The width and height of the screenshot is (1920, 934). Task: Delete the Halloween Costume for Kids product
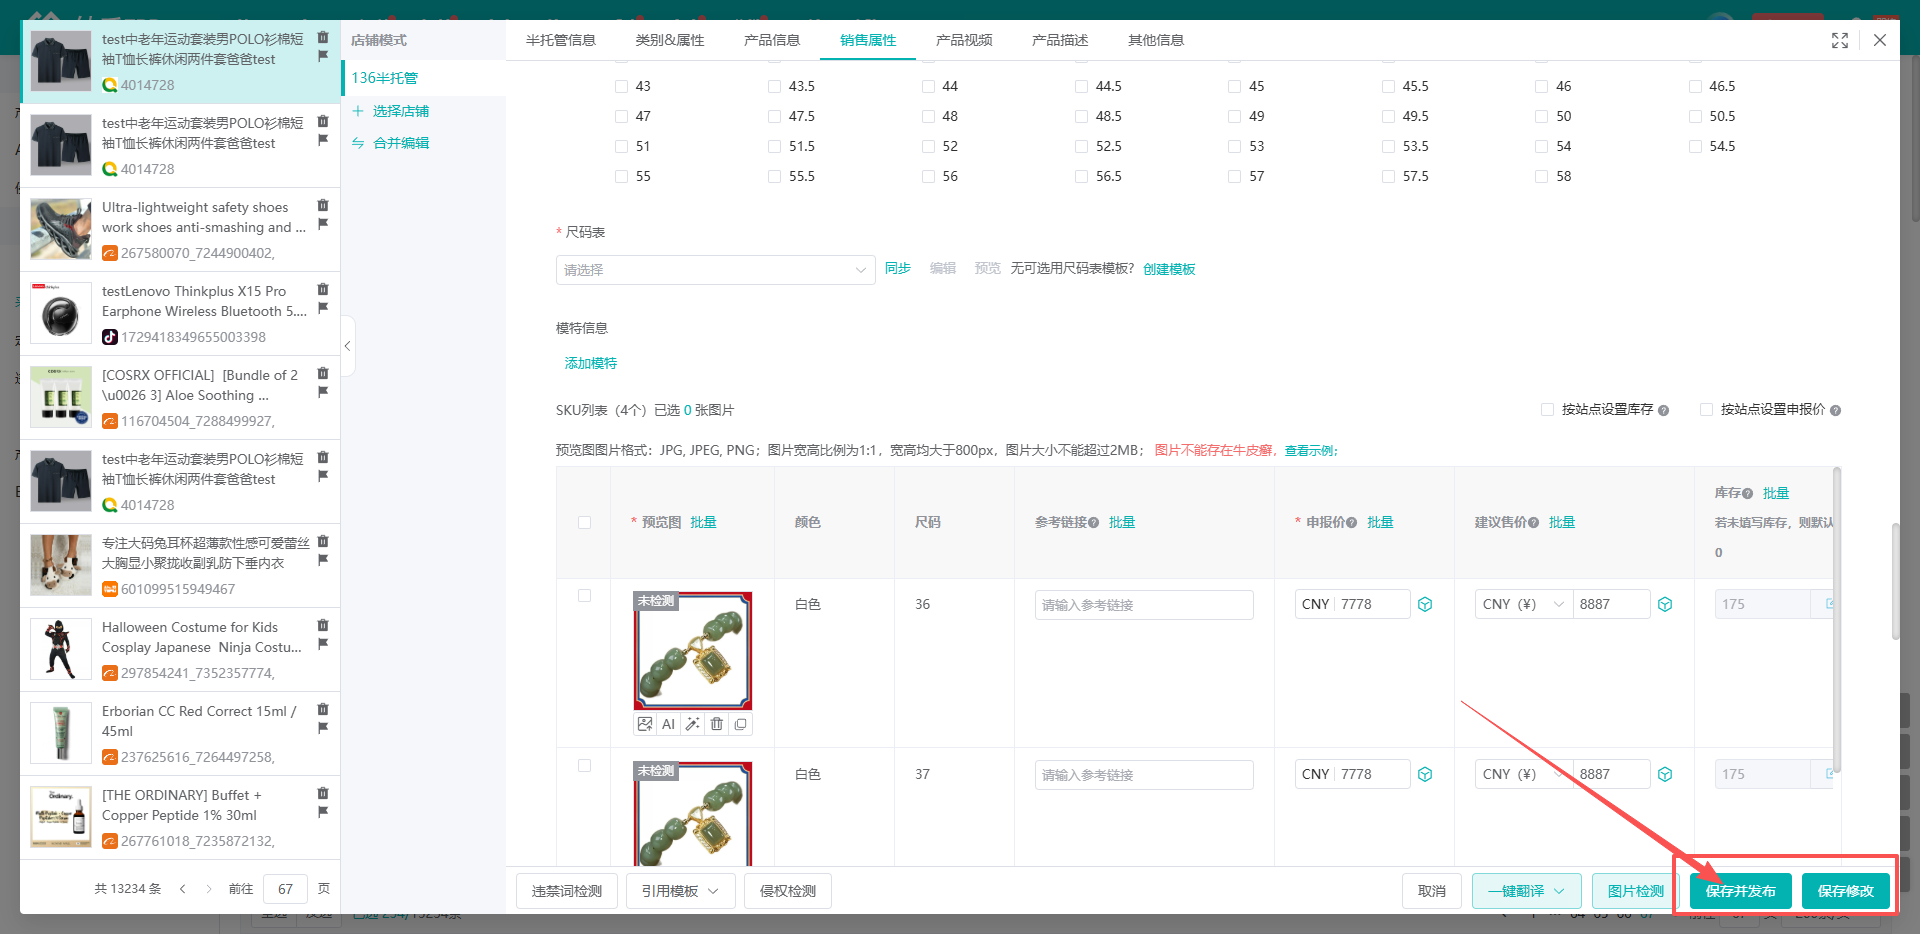point(323,625)
